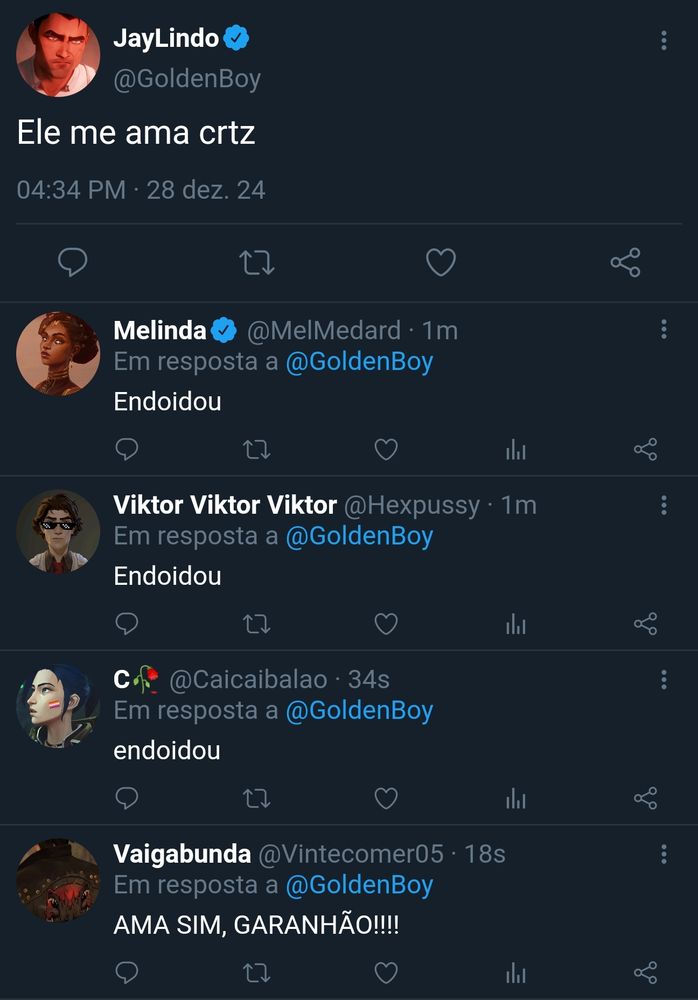
Task: Open options menu on JayLindo's tweet
Action: point(663,38)
